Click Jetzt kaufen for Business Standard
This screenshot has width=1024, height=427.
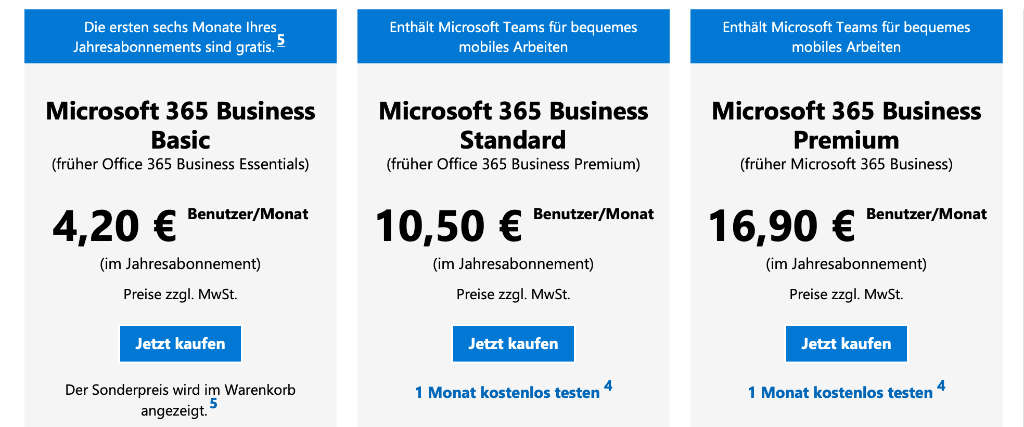[x=513, y=344]
